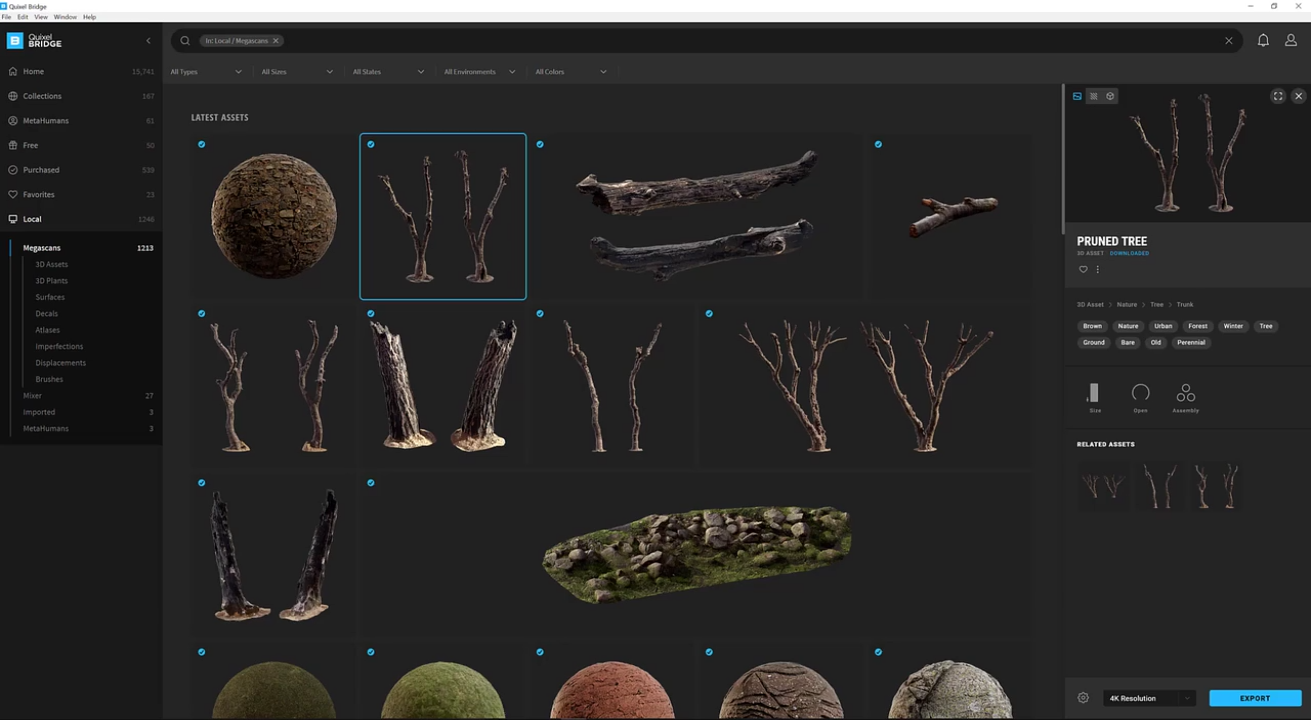Click the Winter tag

click(1234, 326)
